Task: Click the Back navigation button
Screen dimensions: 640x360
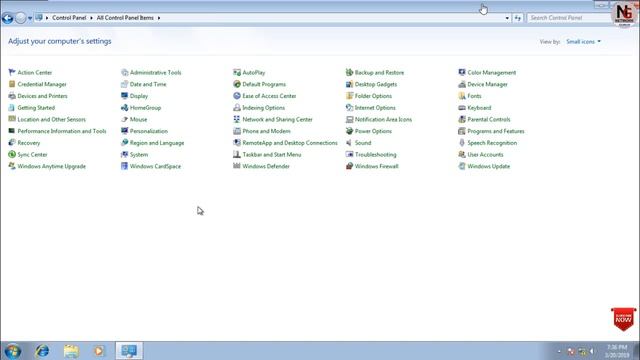Action: 7,18
